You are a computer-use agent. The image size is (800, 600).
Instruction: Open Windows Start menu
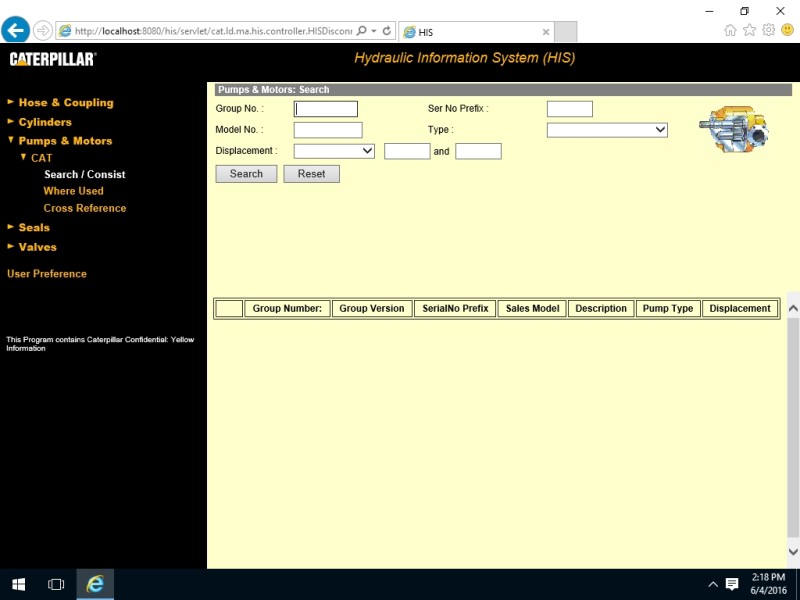18,584
